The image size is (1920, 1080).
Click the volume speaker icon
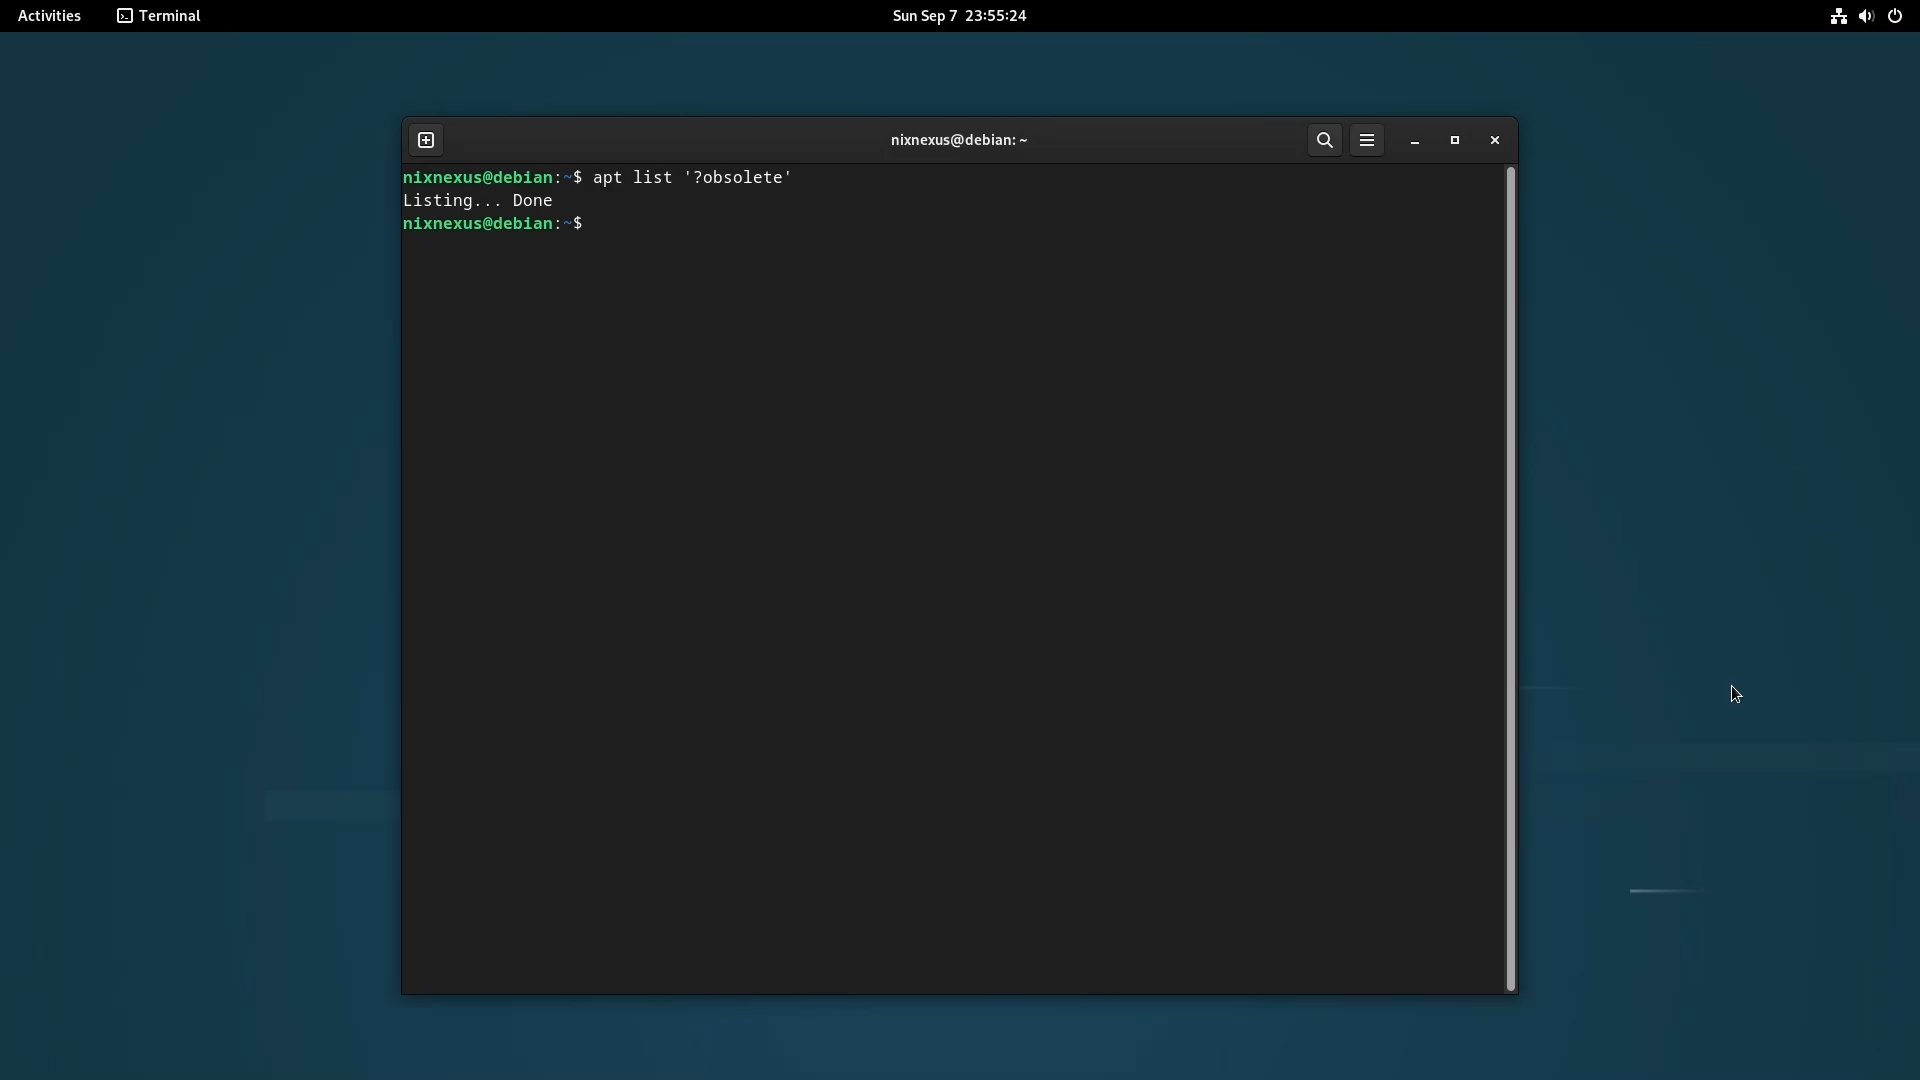point(1866,16)
